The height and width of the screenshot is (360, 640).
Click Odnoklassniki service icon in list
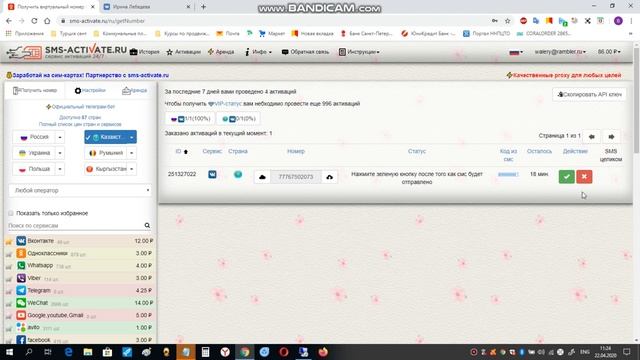pyautogui.click(x=21, y=253)
